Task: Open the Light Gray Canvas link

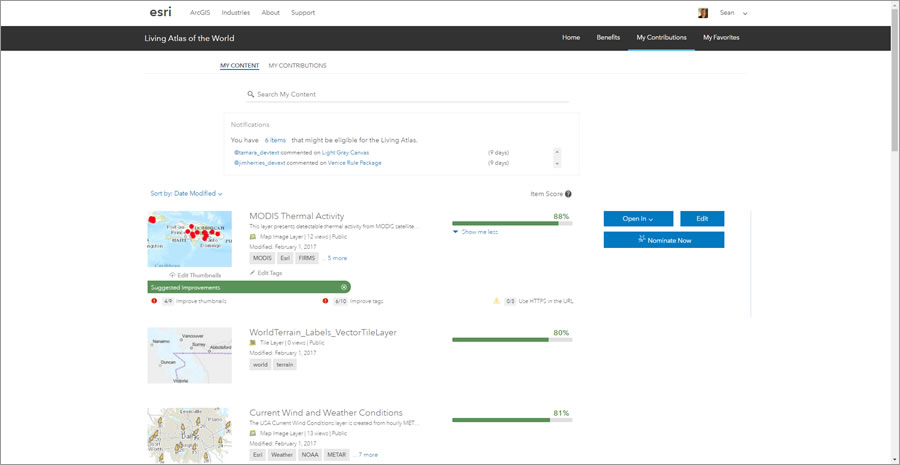Action: (345, 153)
